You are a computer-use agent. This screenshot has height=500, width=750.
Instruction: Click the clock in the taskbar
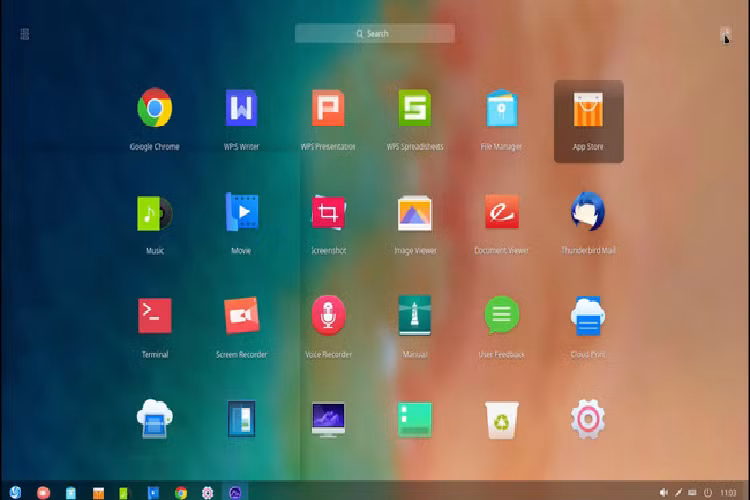[728, 492]
